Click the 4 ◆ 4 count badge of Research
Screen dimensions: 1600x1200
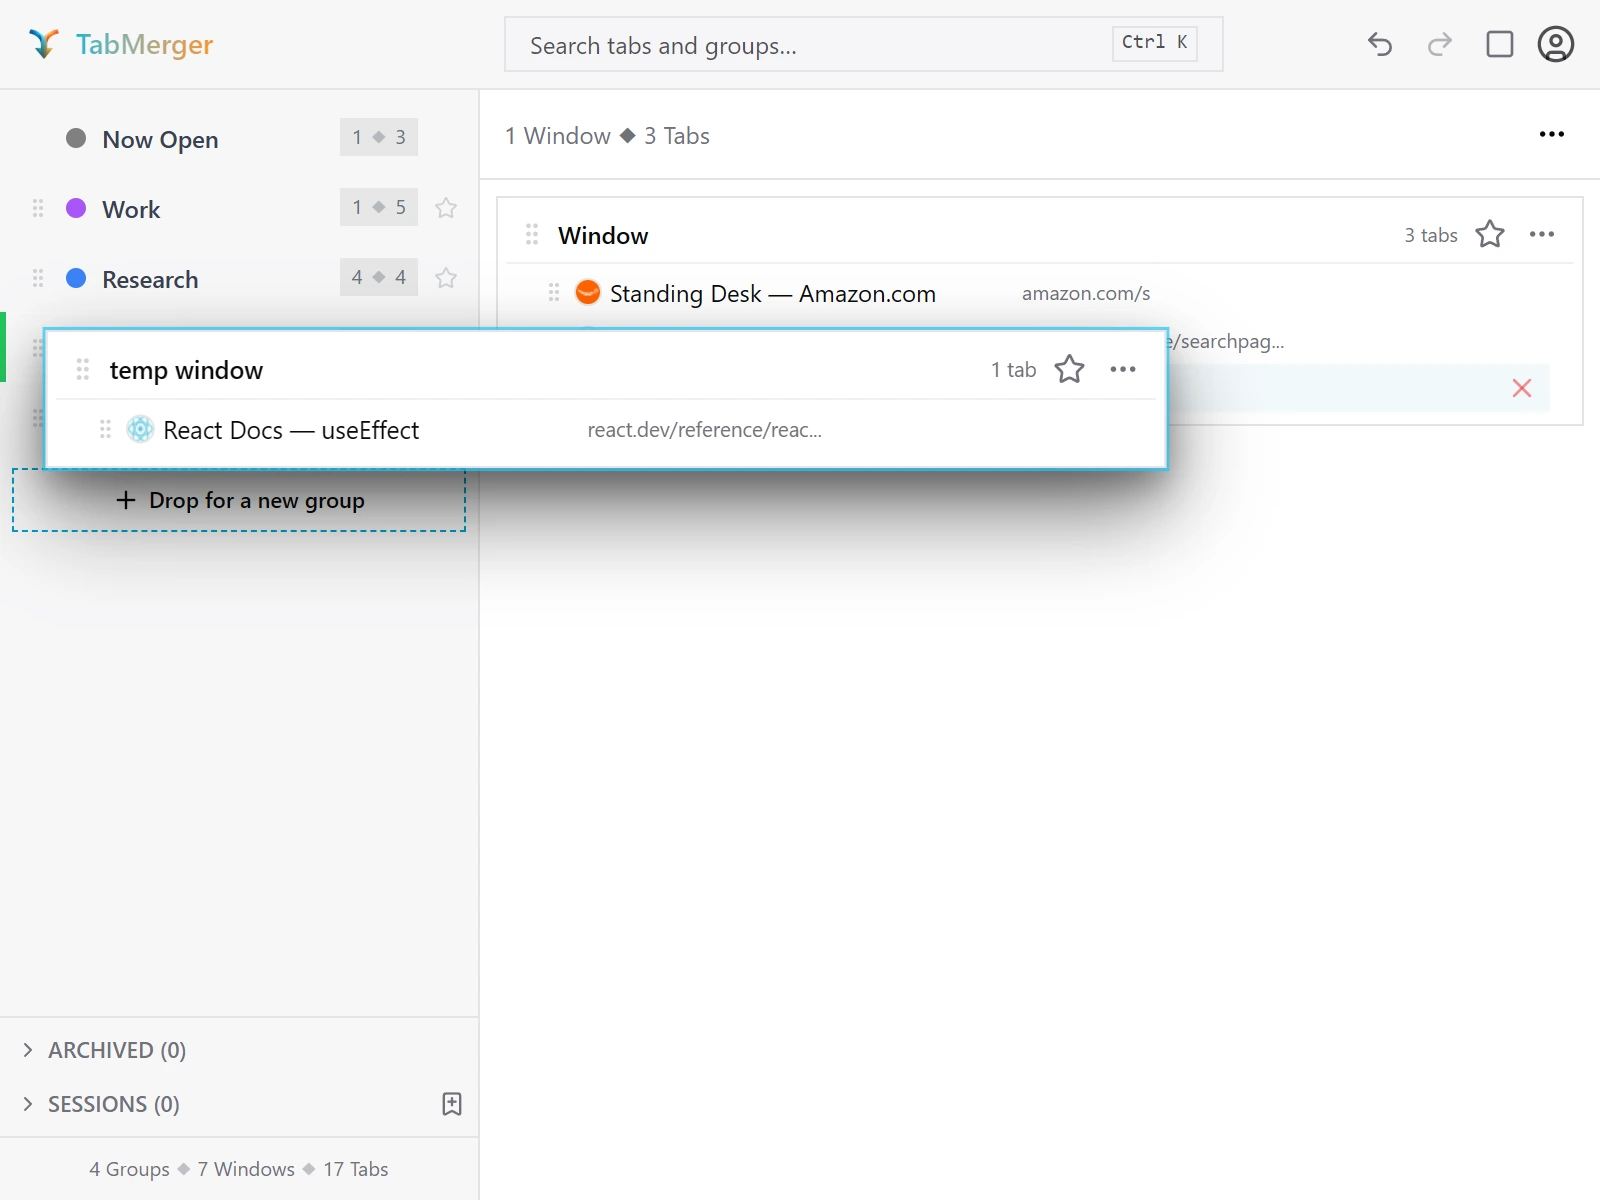point(379,277)
